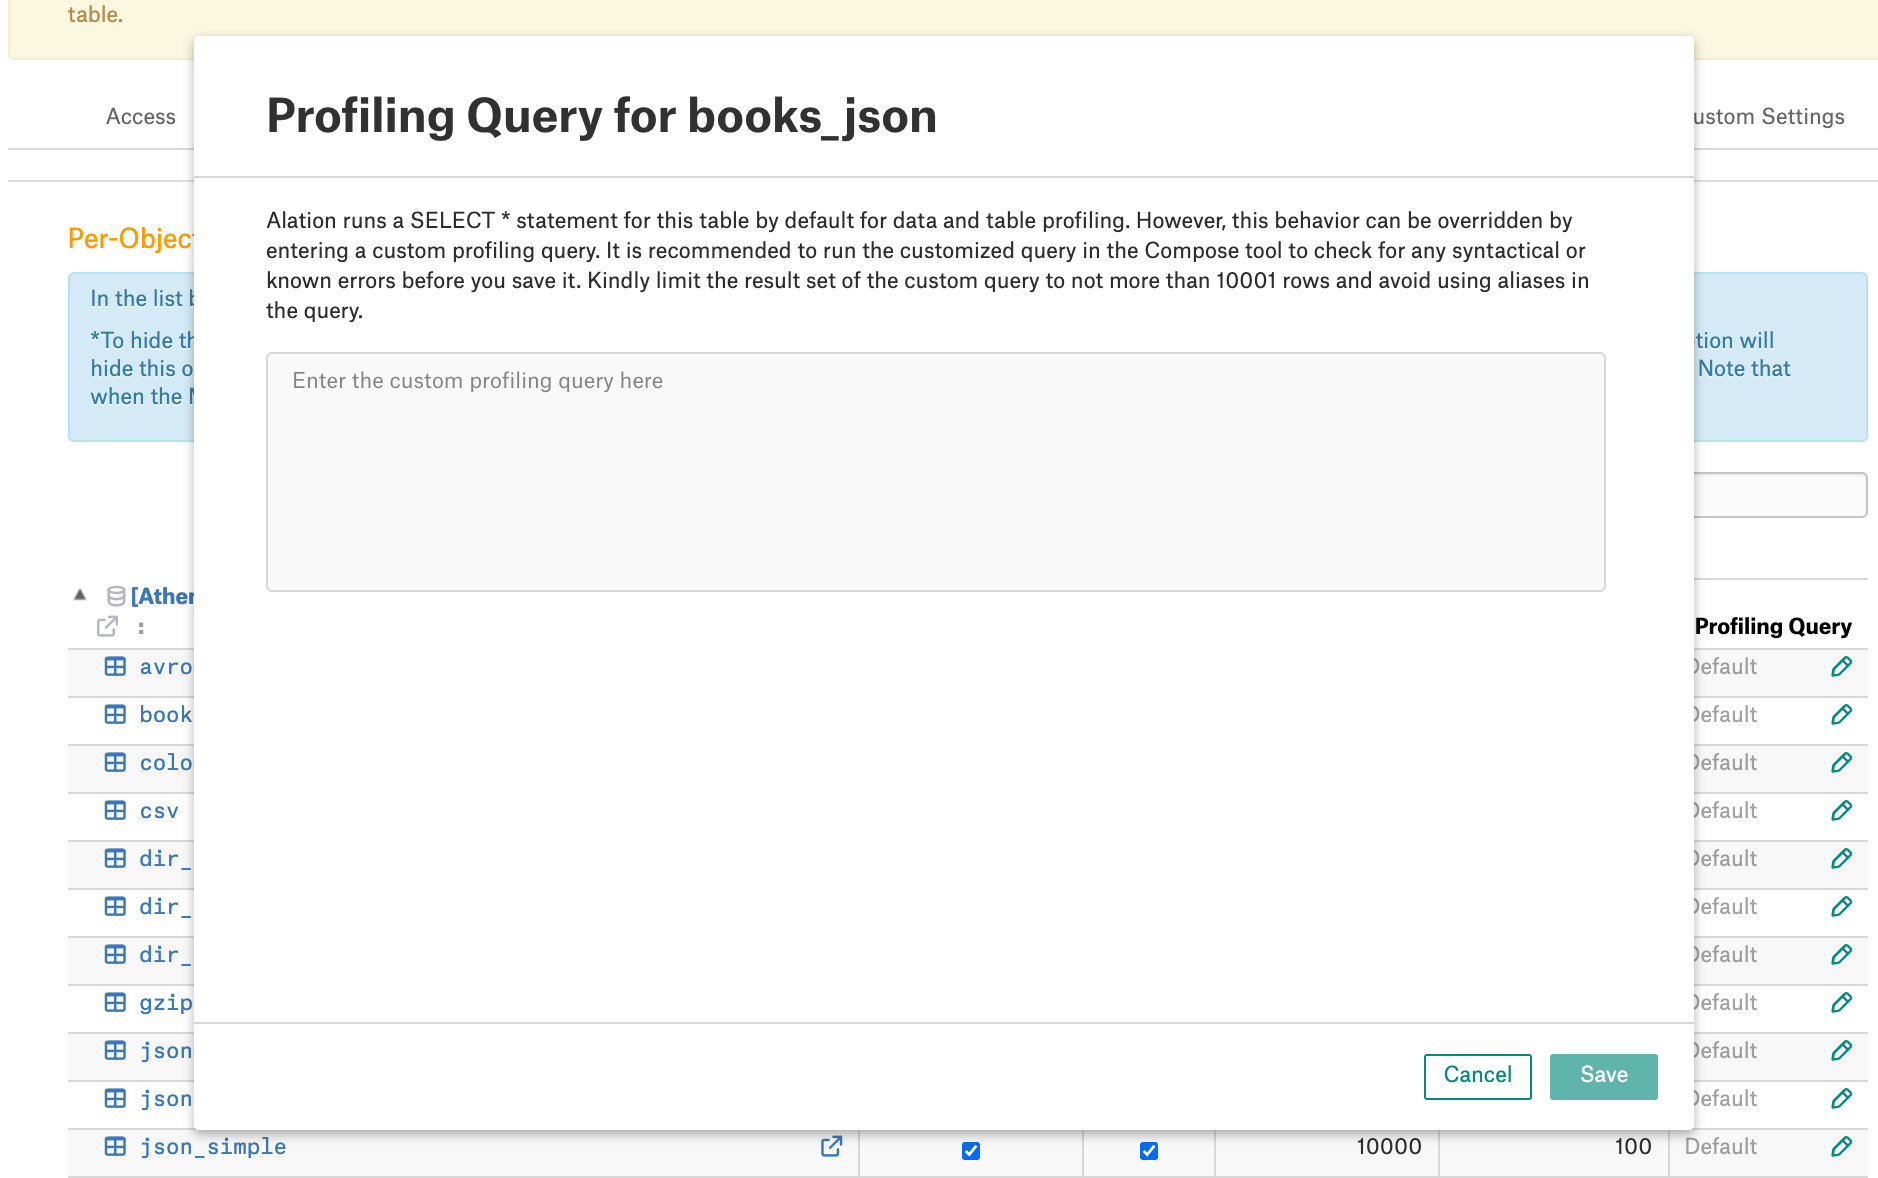Click Default text in json_simple row
Image resolution: width=1878 pixels, height=1178 pixels.
tap(1720, 1147)
